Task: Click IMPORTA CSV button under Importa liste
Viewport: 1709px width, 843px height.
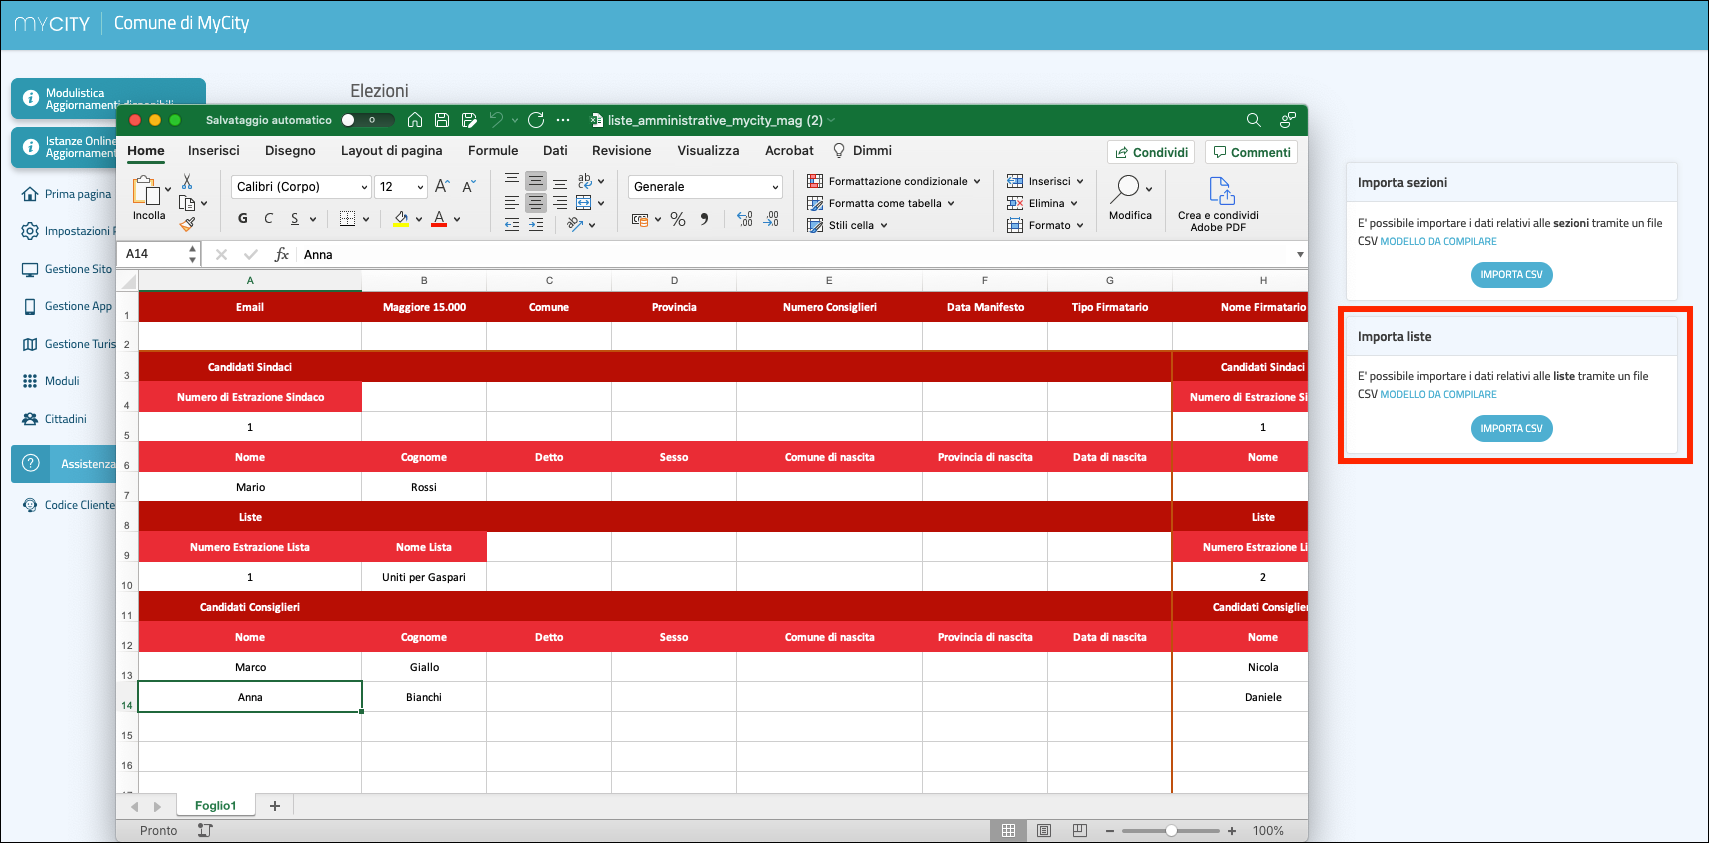Action: pos(1511,428)
